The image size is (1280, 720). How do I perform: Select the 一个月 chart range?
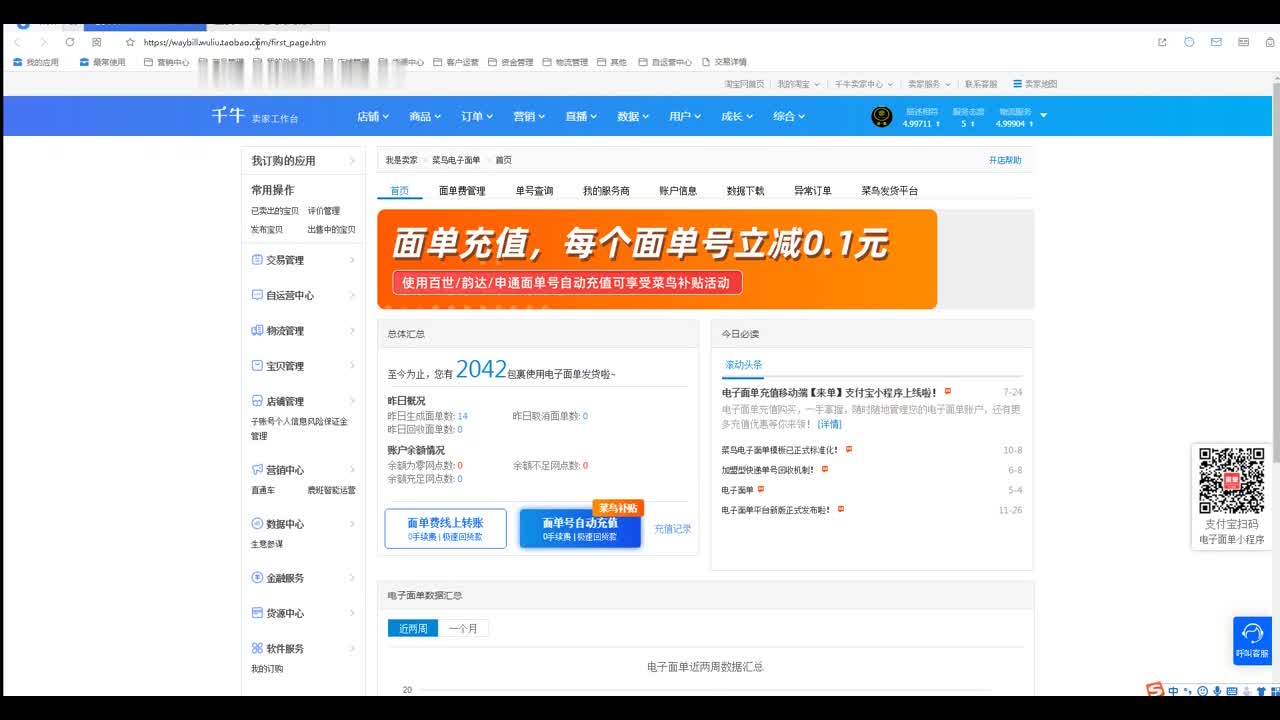tap(463, 629)
